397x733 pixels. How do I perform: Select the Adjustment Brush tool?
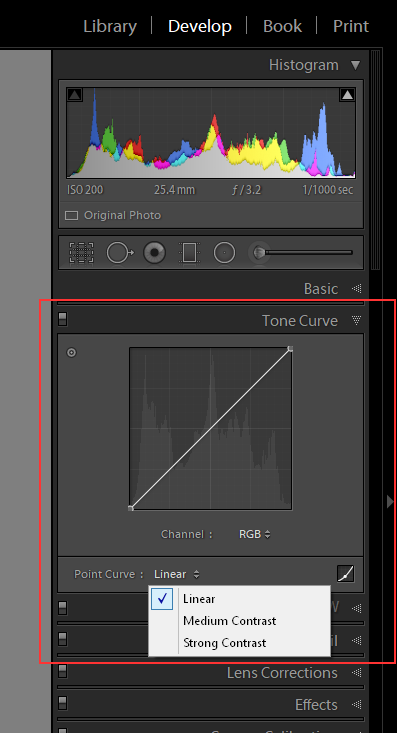(260, 253)
